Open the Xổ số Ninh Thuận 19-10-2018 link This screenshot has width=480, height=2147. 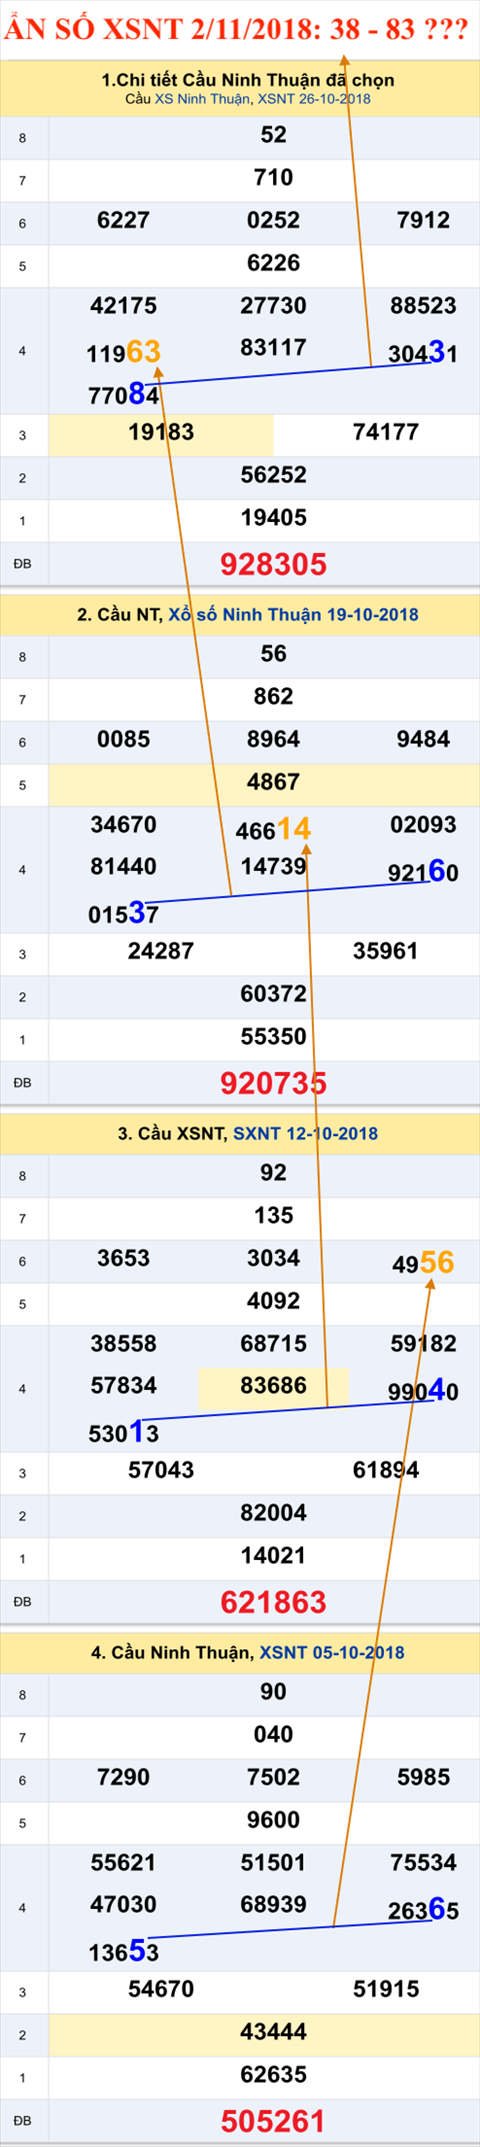point(293,614)
